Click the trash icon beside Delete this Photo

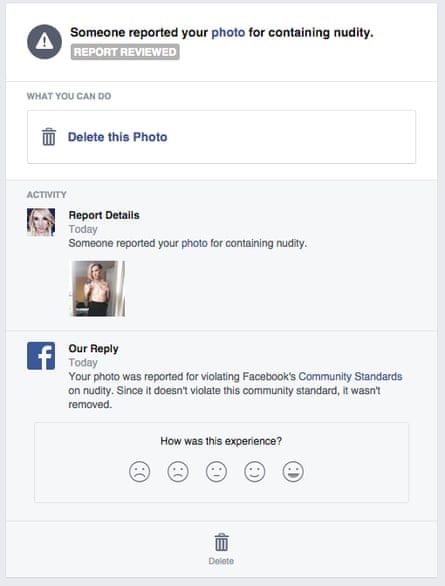(x=49, y=137)
